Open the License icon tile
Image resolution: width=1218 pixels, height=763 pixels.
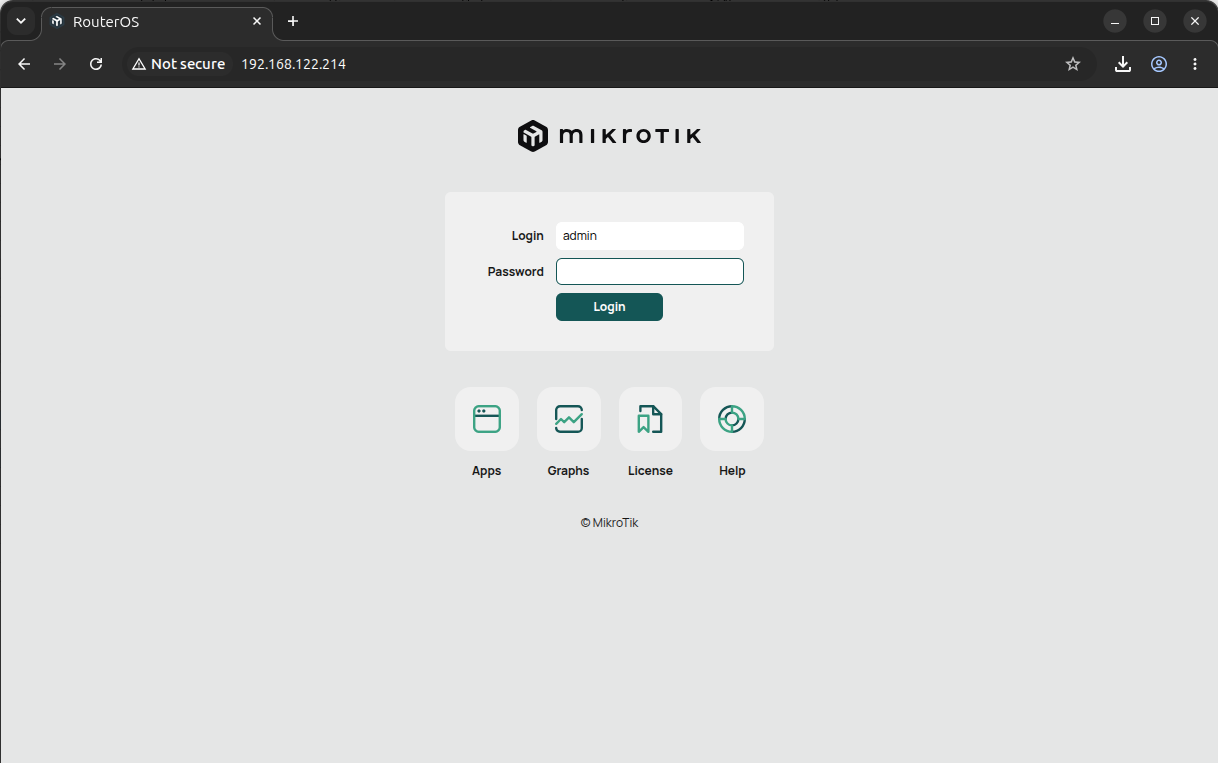[650, 419]
